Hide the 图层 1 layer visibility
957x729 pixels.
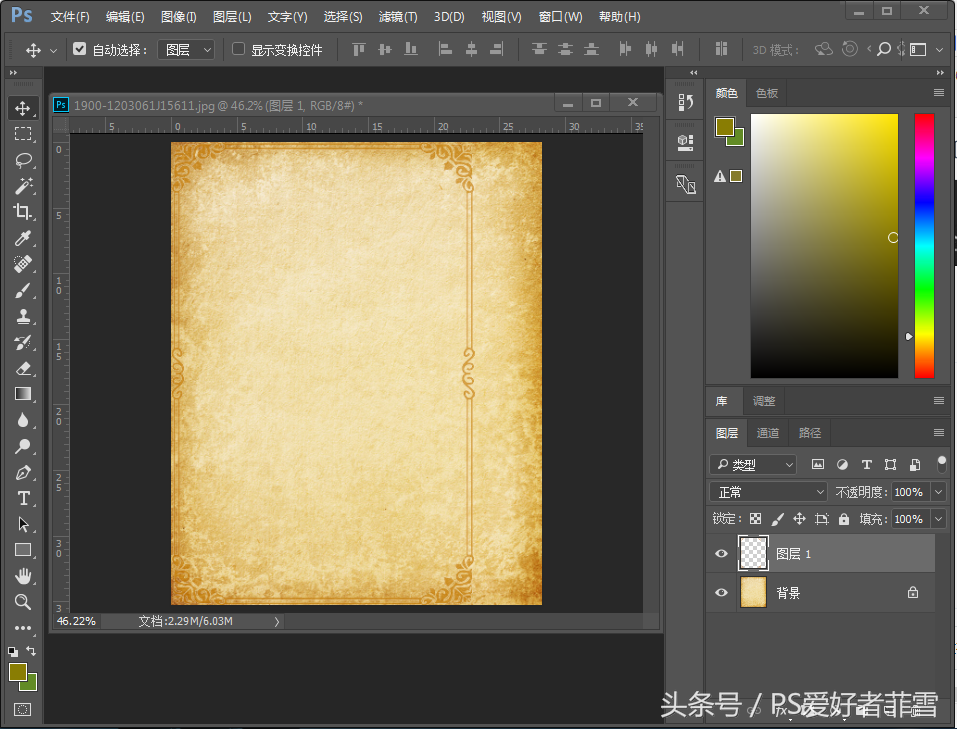tap(721, 554)
